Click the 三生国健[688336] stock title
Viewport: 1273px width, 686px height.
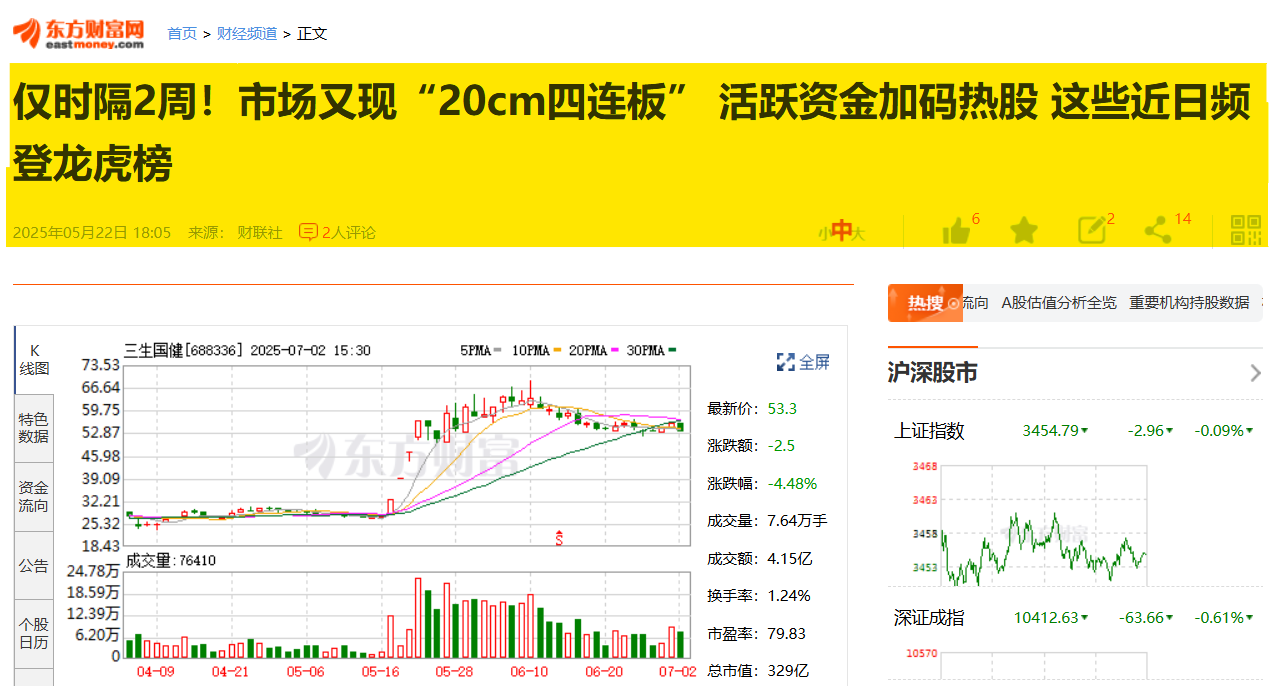[184, 350]
